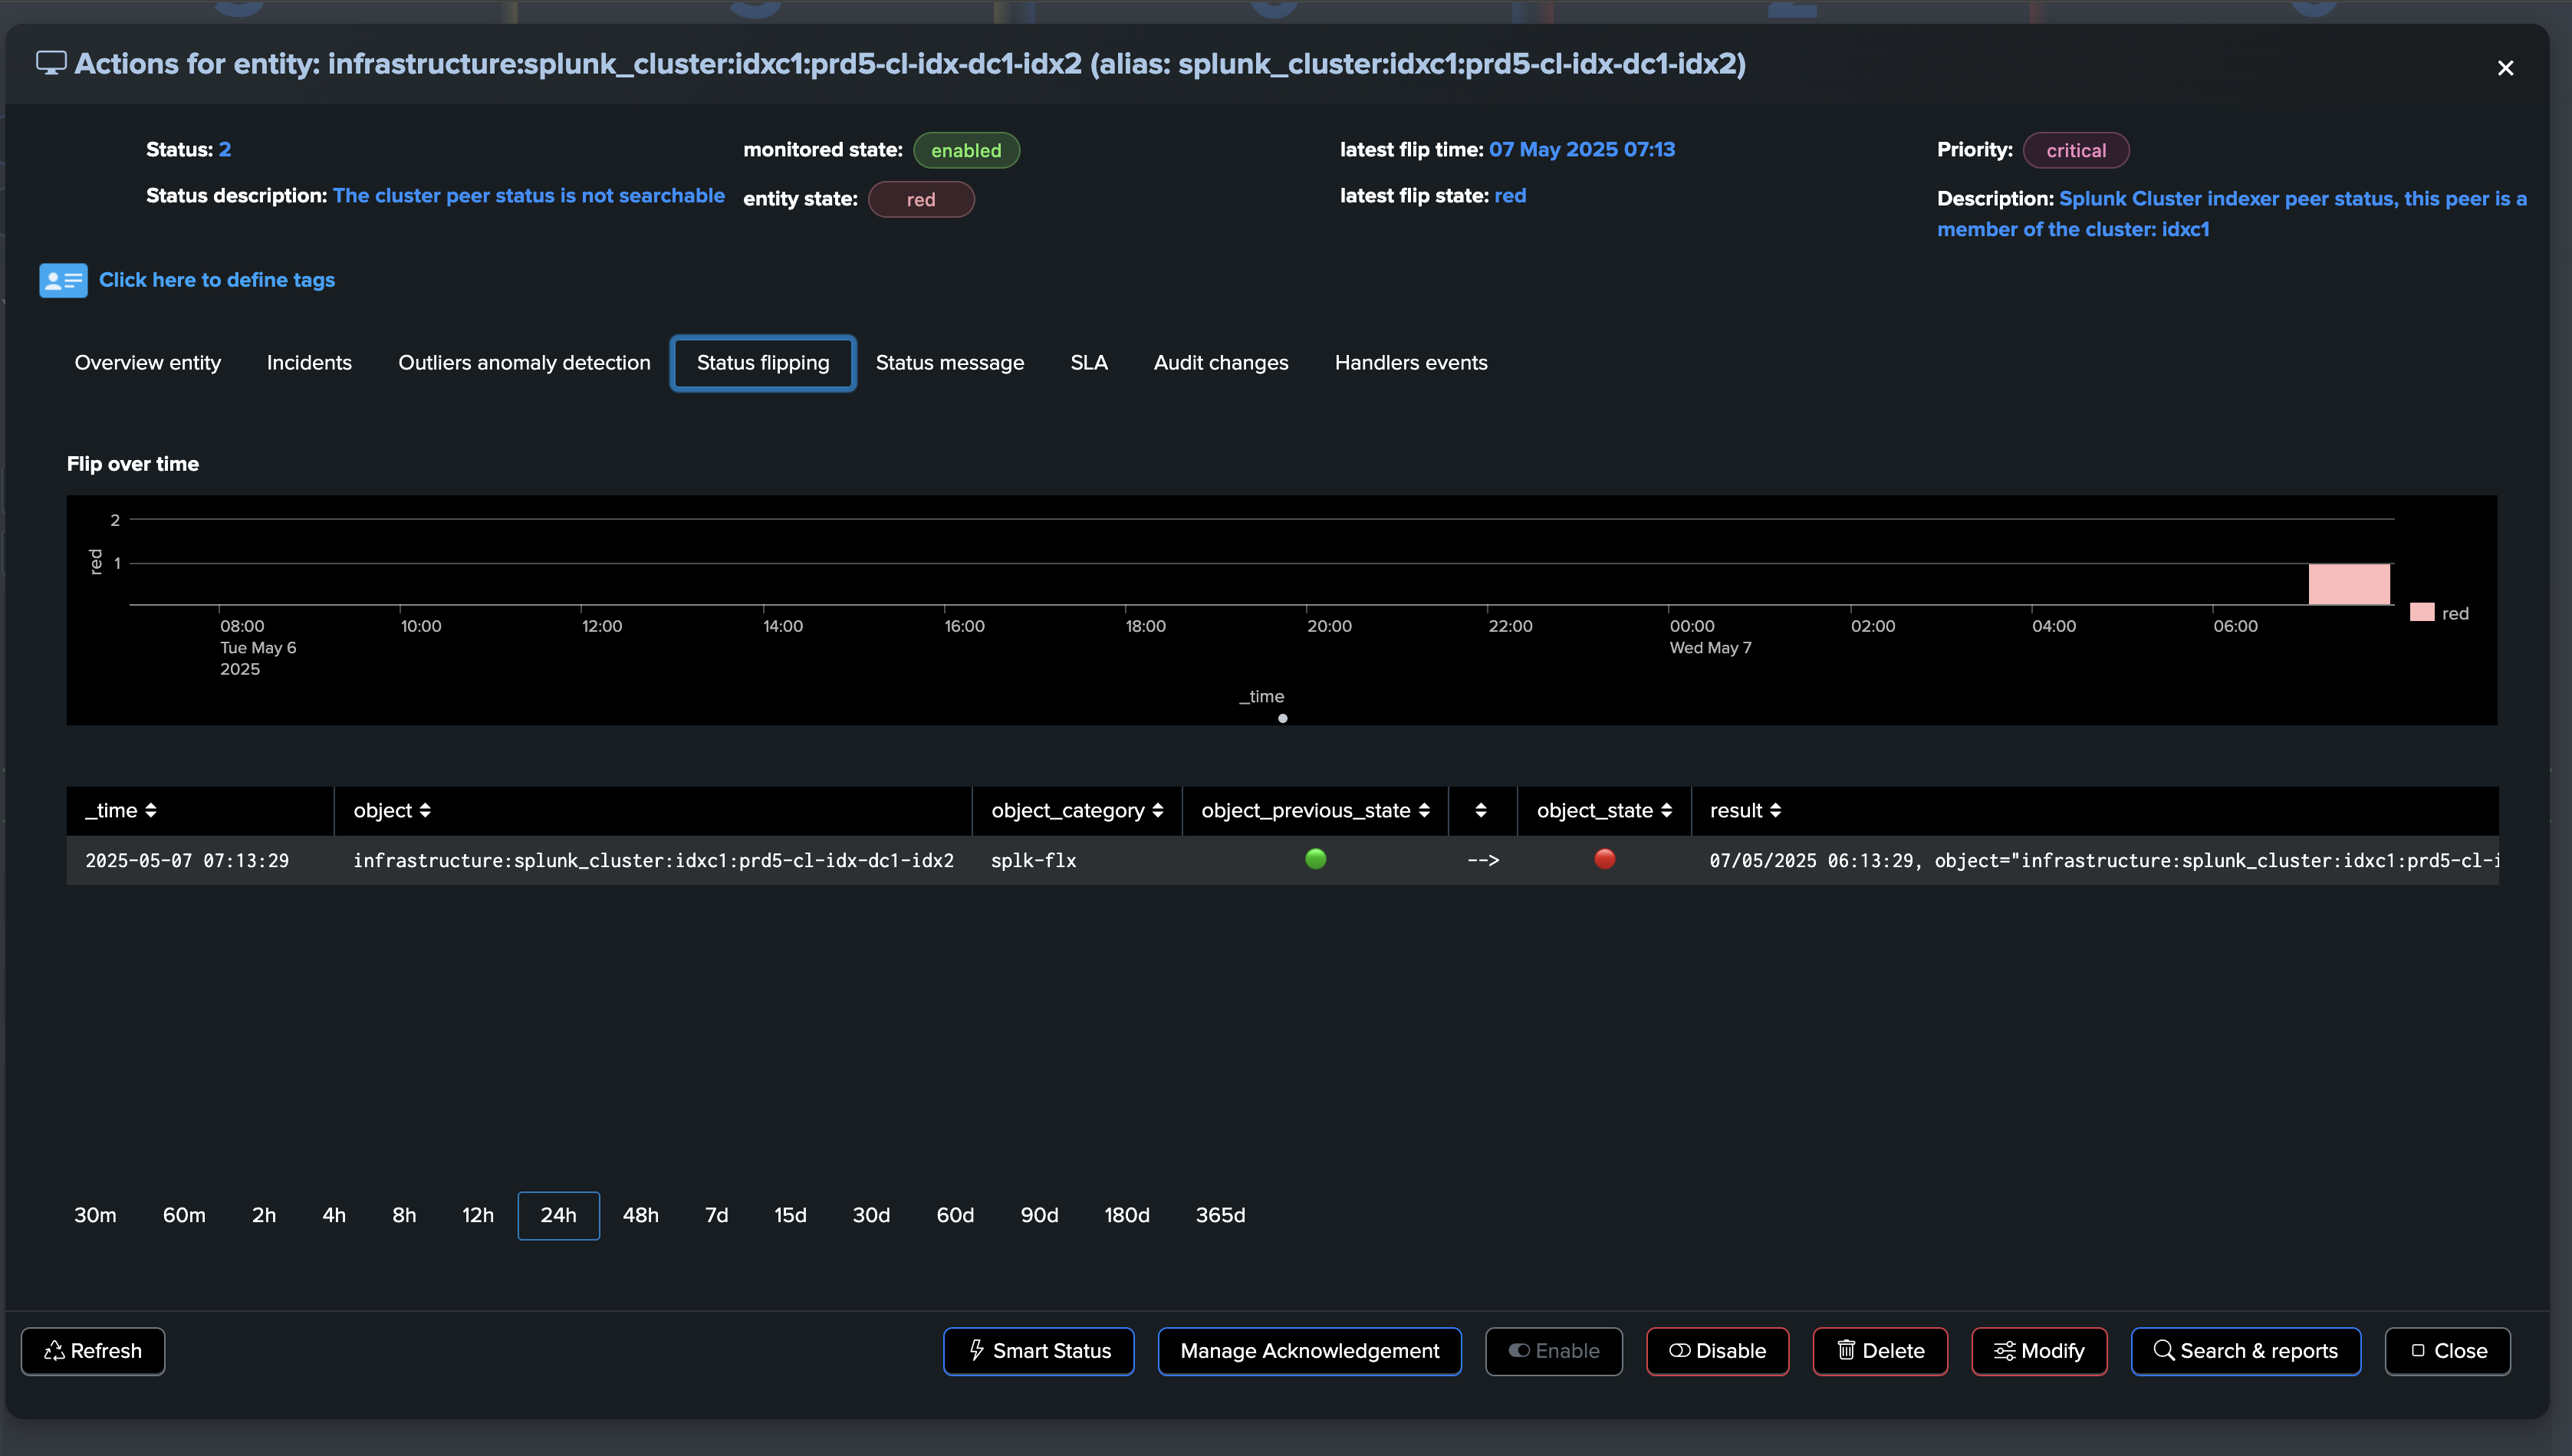Viewport: 2572px width, 1456px height.
Task: Open Search & reports
Action: (2245, 1351)
